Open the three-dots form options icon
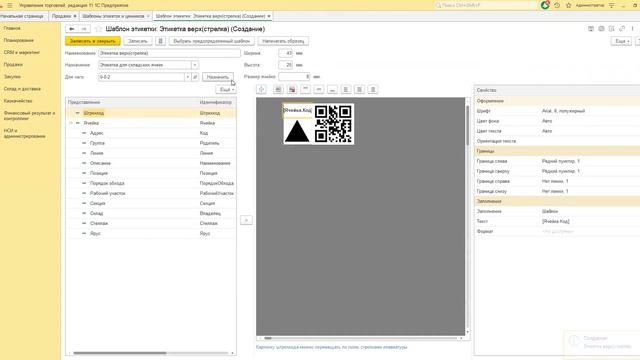 click(x=632, y=29)
